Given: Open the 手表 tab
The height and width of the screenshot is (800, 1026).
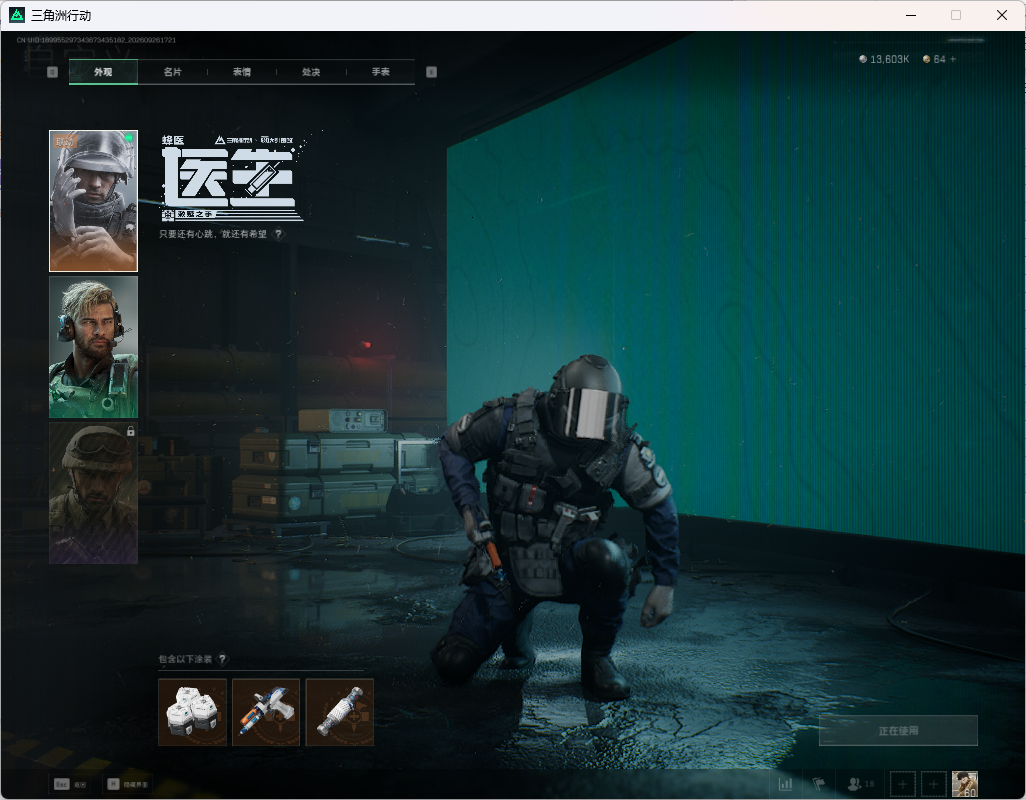Looking at the screenshot, I should (x=380, y=72).
